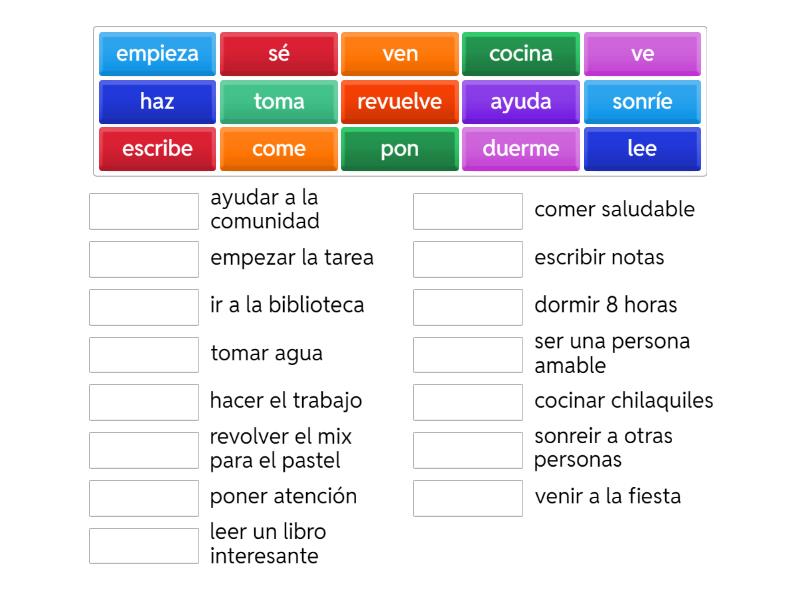
Task: Select the 'toma' word tile
Action: (278, 102)
